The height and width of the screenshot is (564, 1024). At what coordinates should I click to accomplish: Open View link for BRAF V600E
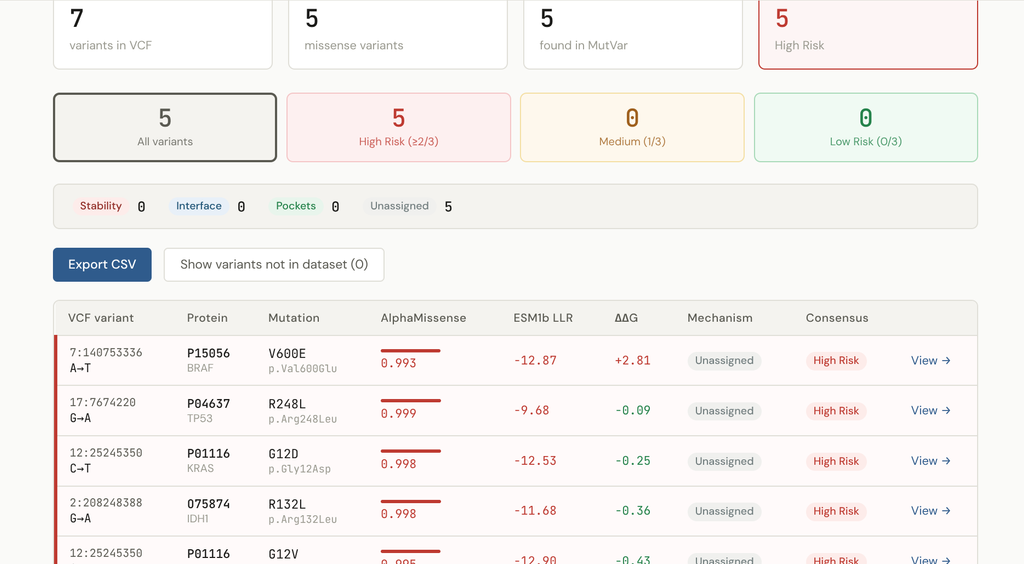(930, 361)
